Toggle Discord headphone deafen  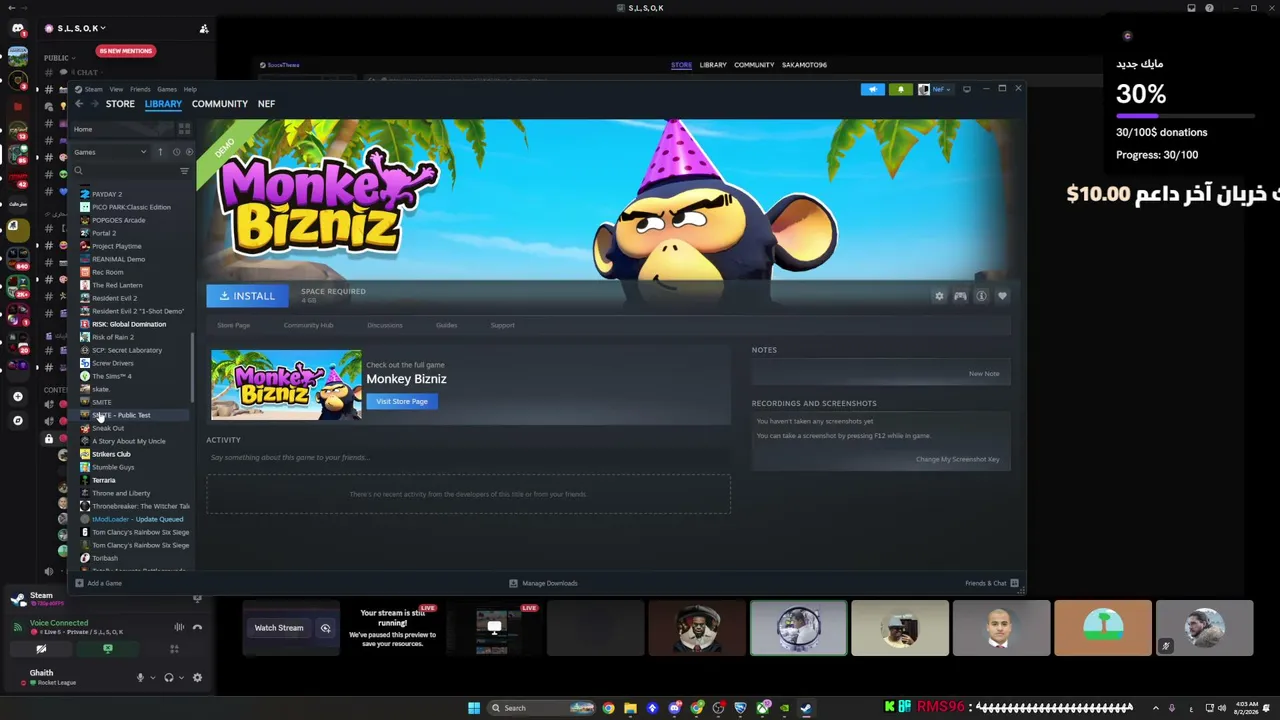[x=168, y=677]
